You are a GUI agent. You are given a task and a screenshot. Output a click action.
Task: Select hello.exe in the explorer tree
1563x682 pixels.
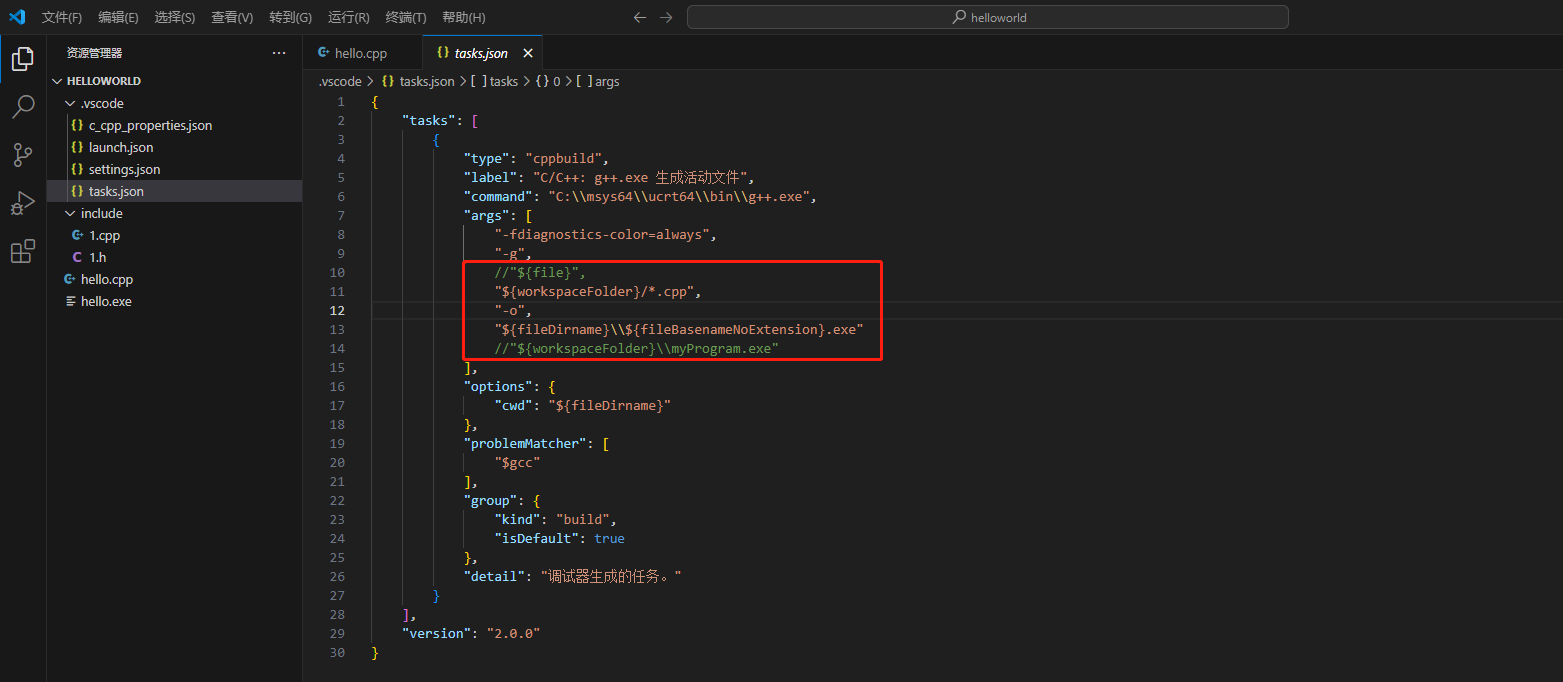coord(175,301)
